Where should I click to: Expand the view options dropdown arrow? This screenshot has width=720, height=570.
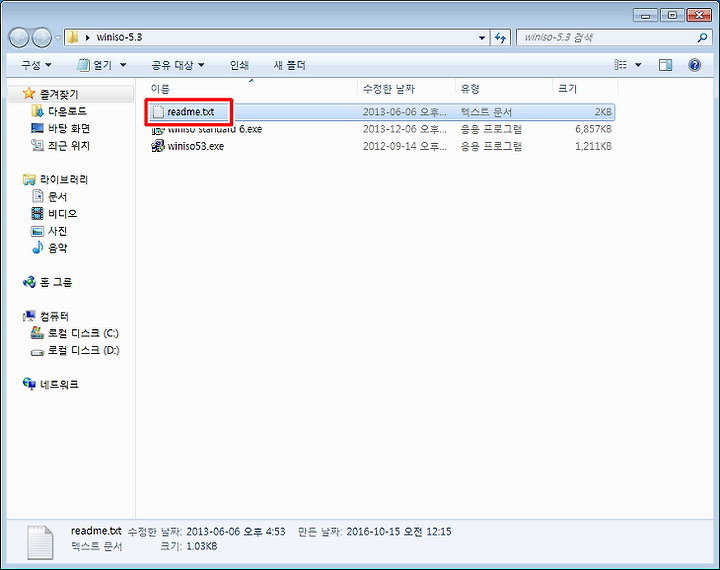[x=638, y=65]
